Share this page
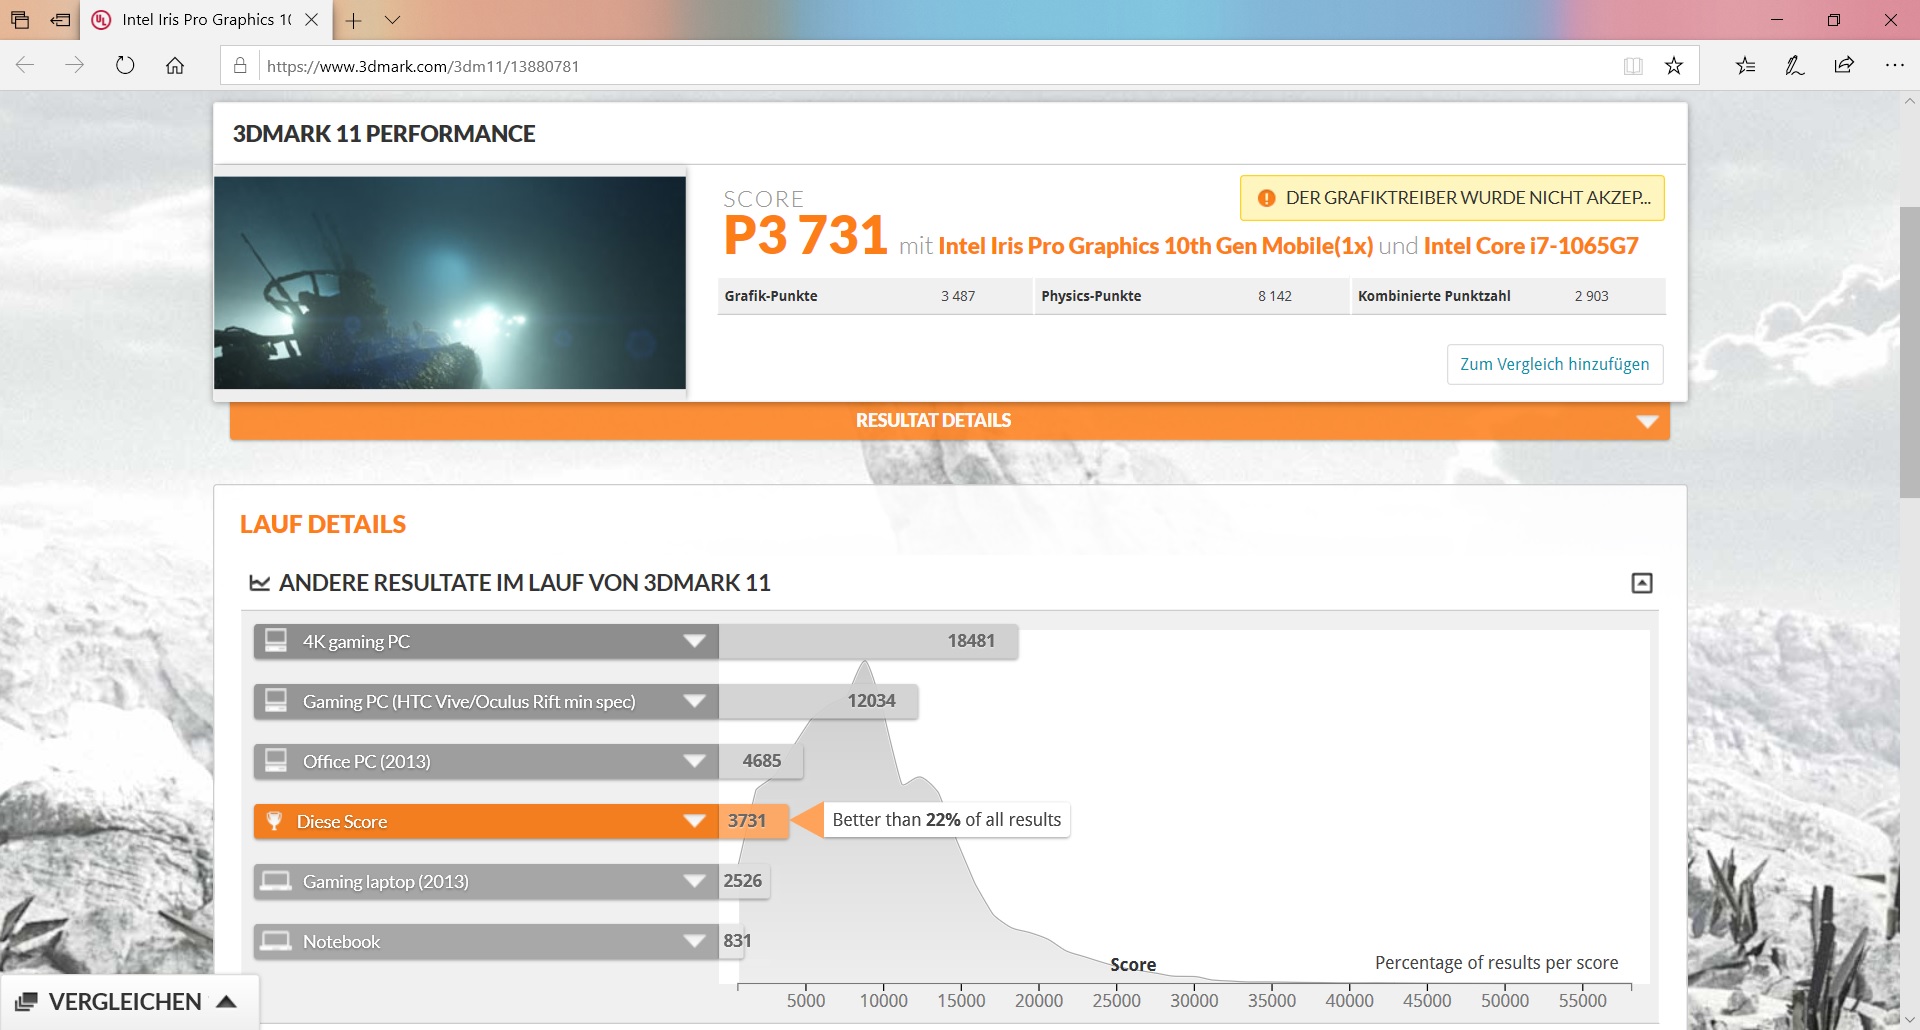This screenshot has width=1920, height=1030. pos(1844,66)
